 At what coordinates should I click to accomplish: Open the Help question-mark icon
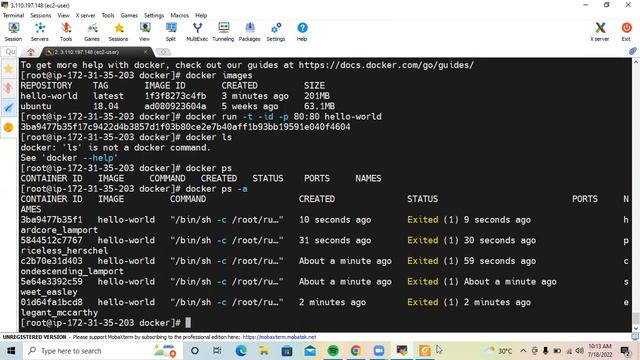click(x=302, y=31)
